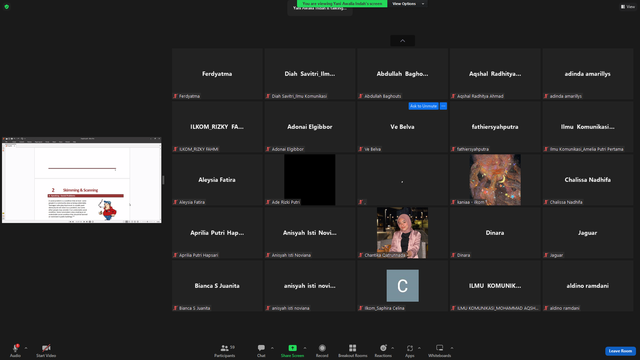This screenshot has height=360, width=640.
Task: Click the muted mic icon on aldino ramdani
Action: point(546,309)
